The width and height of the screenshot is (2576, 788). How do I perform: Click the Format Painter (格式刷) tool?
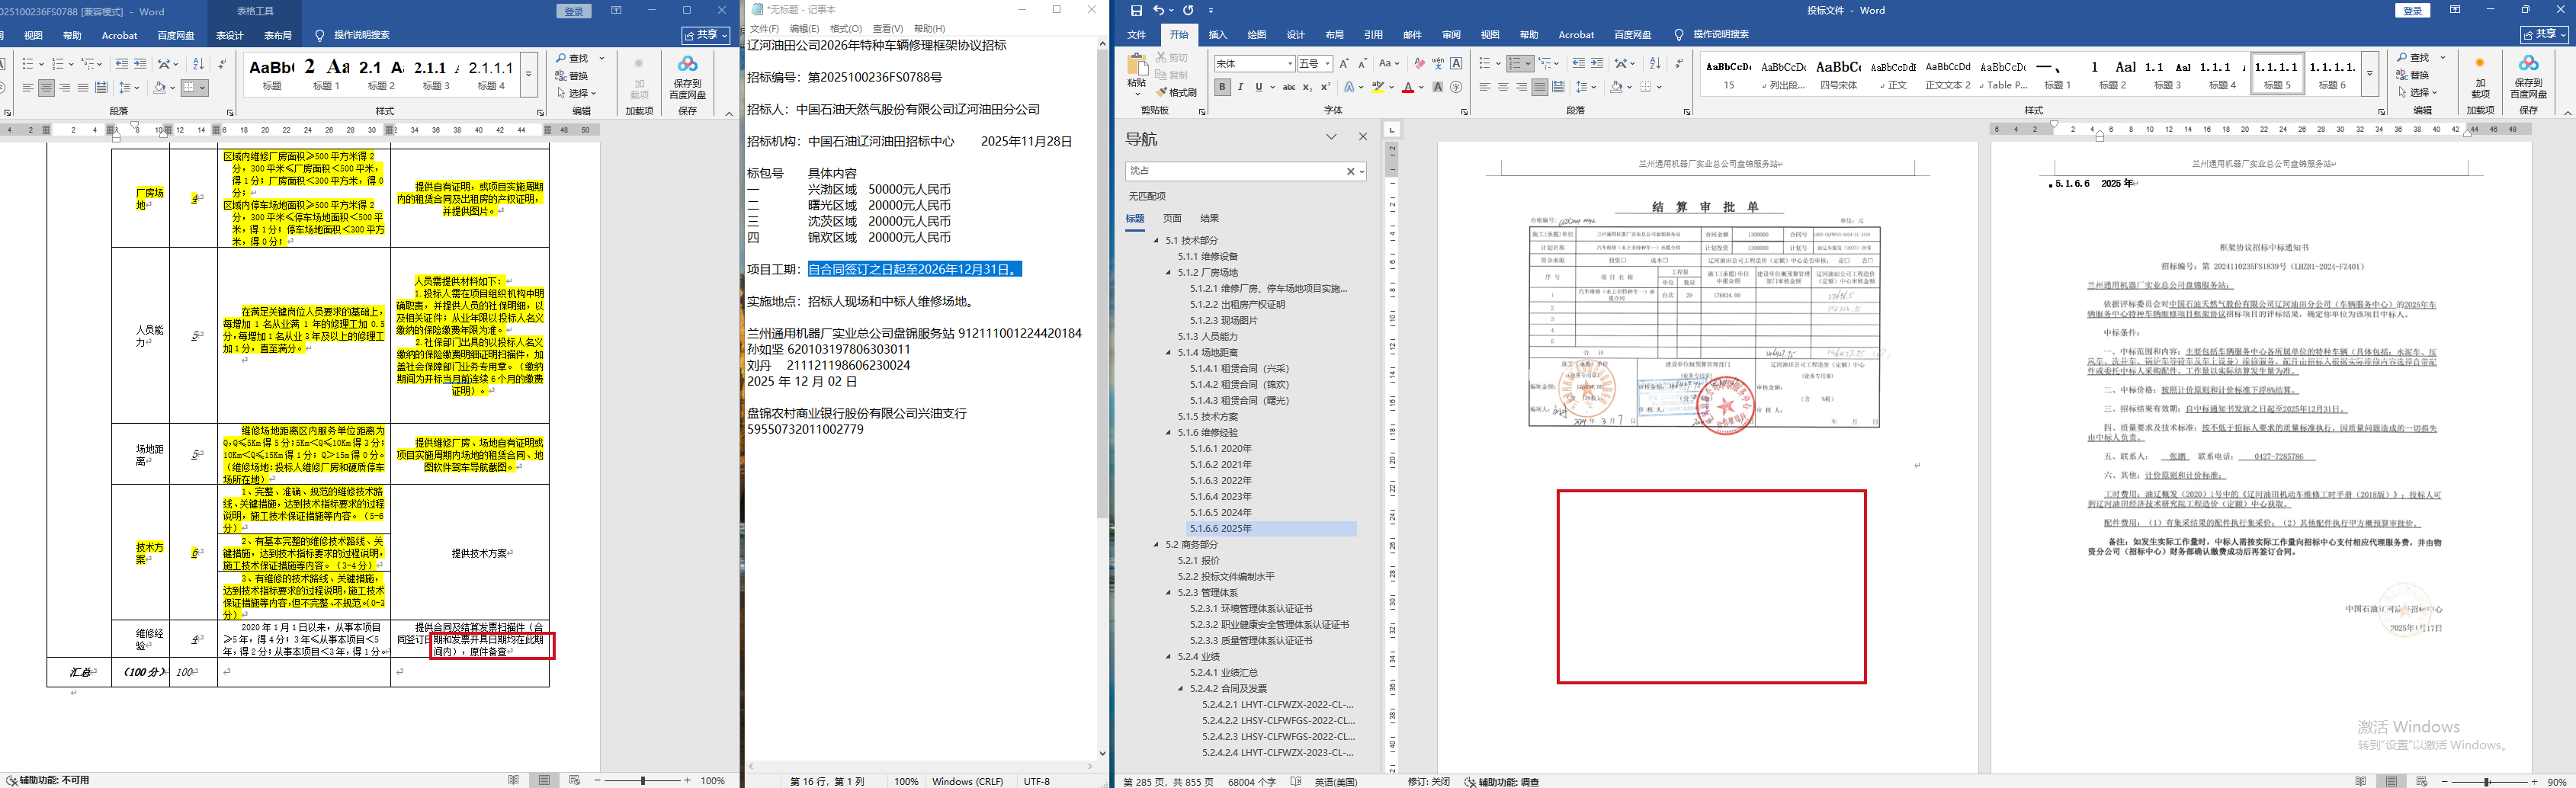point(1176,92)
